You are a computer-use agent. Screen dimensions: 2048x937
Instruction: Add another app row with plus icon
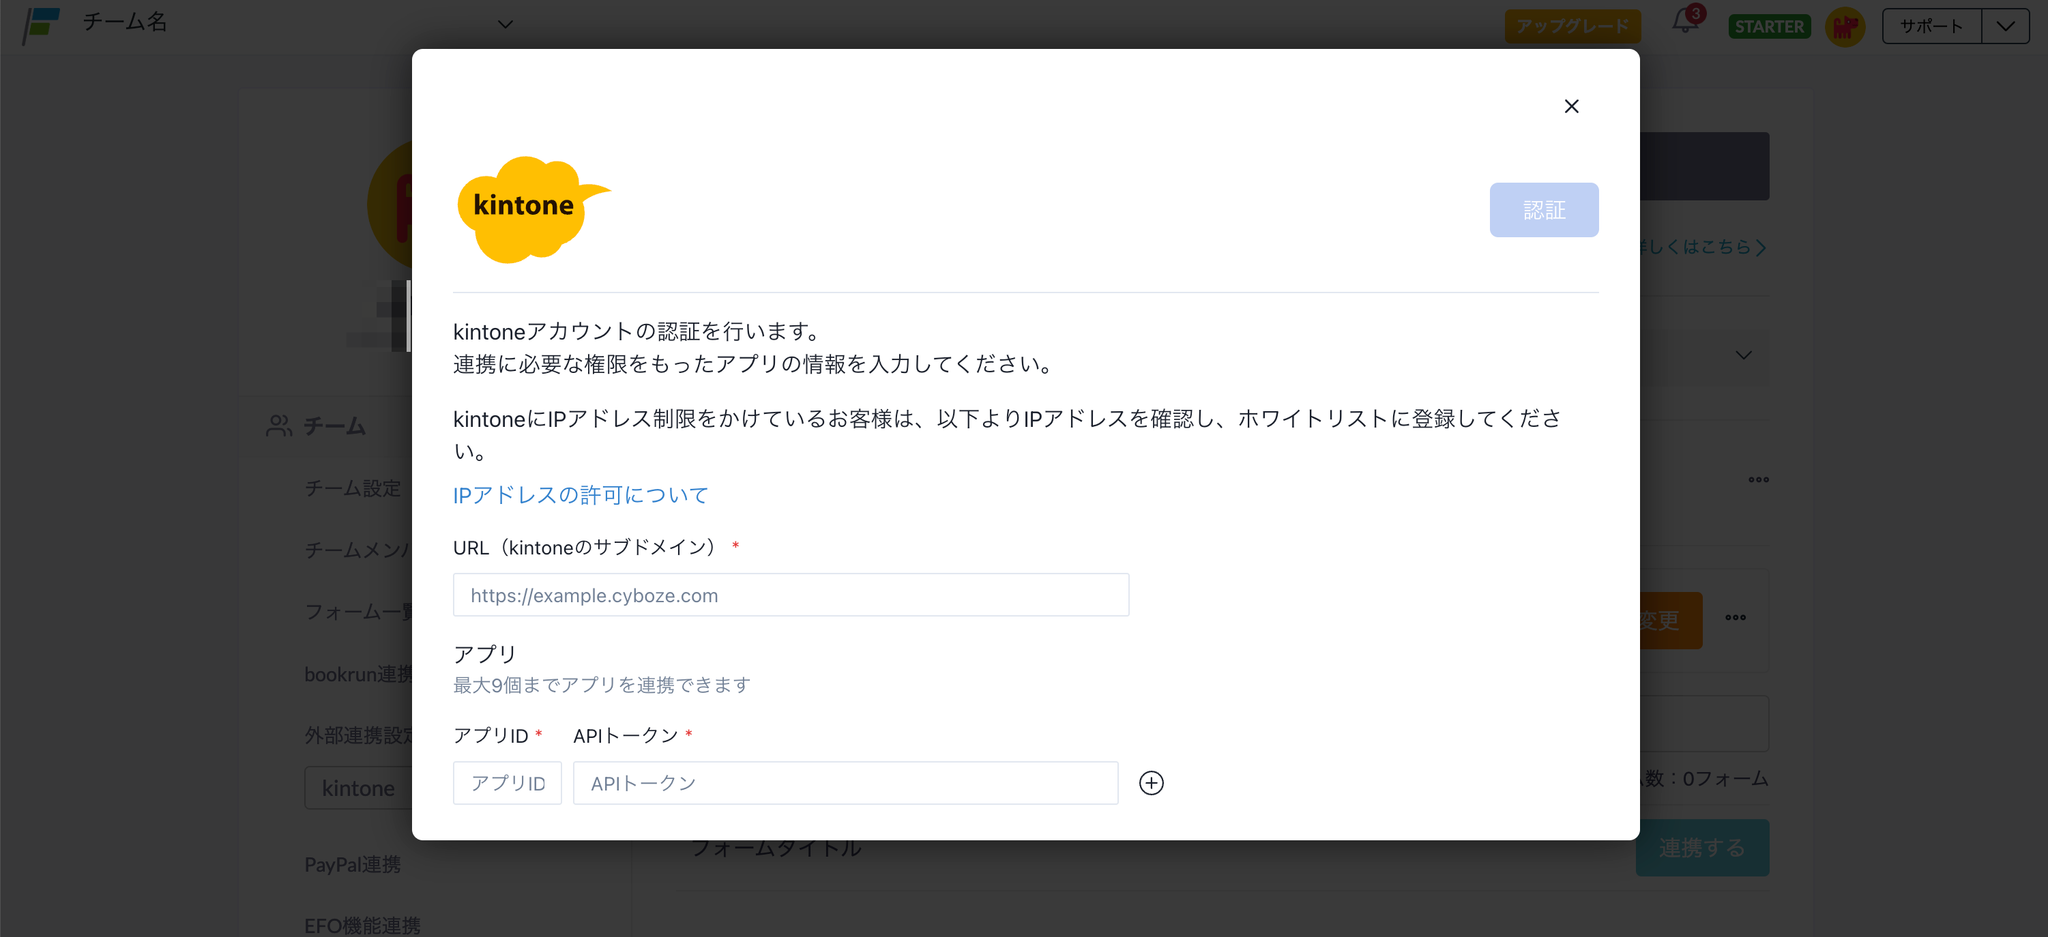click(1151, 783)
